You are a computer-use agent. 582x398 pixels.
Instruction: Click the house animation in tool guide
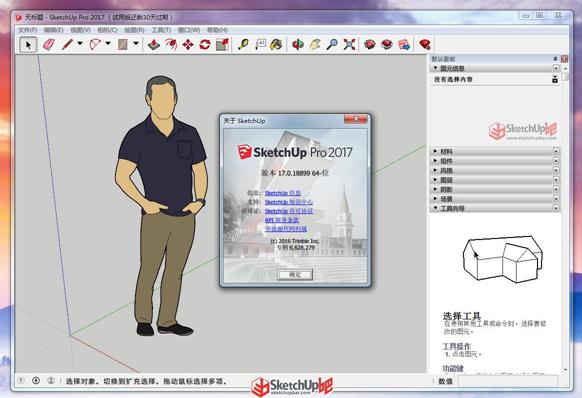point(502,259)
